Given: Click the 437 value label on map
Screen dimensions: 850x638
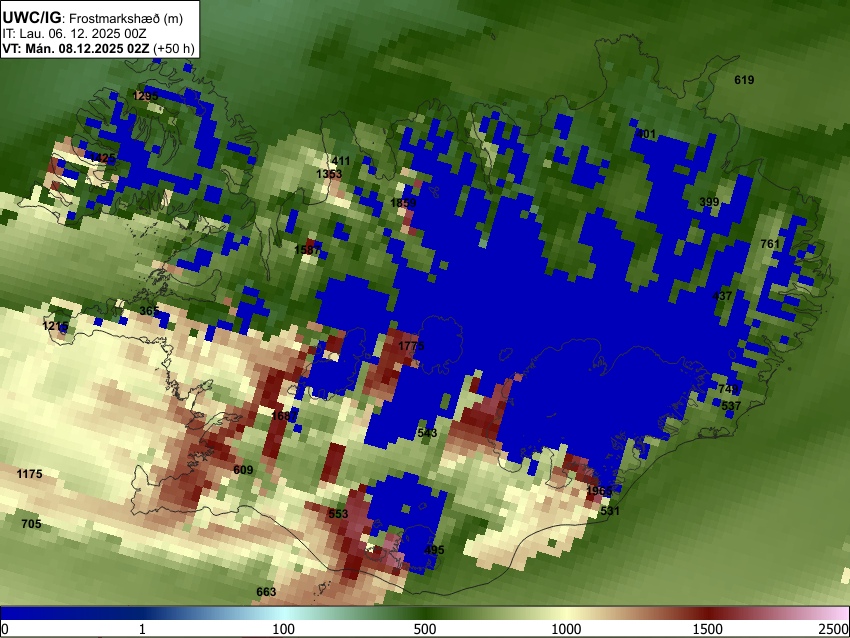Looking at the screenshot, I should coord(722,296).
